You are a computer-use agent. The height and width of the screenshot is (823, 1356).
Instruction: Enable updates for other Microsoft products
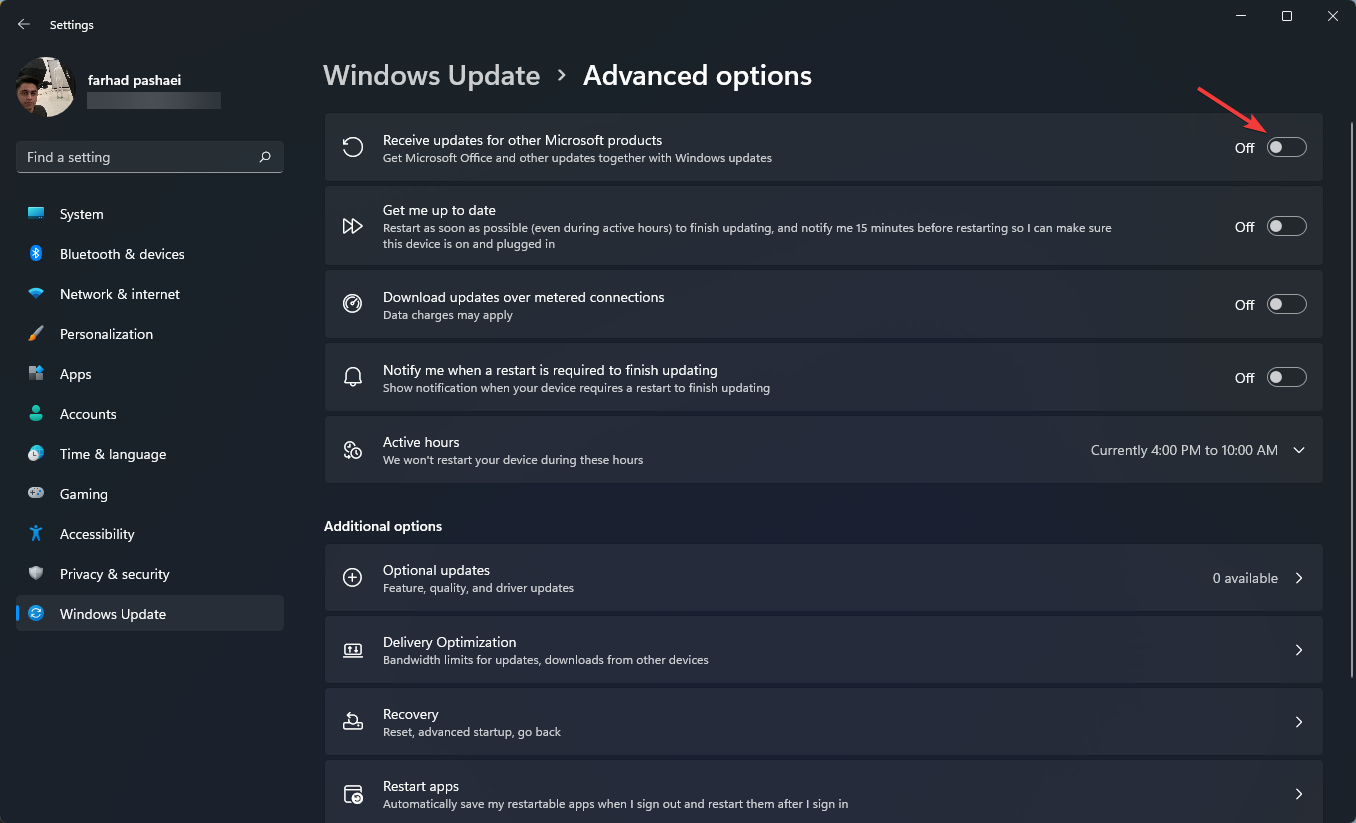click(x=1287, y=146)
